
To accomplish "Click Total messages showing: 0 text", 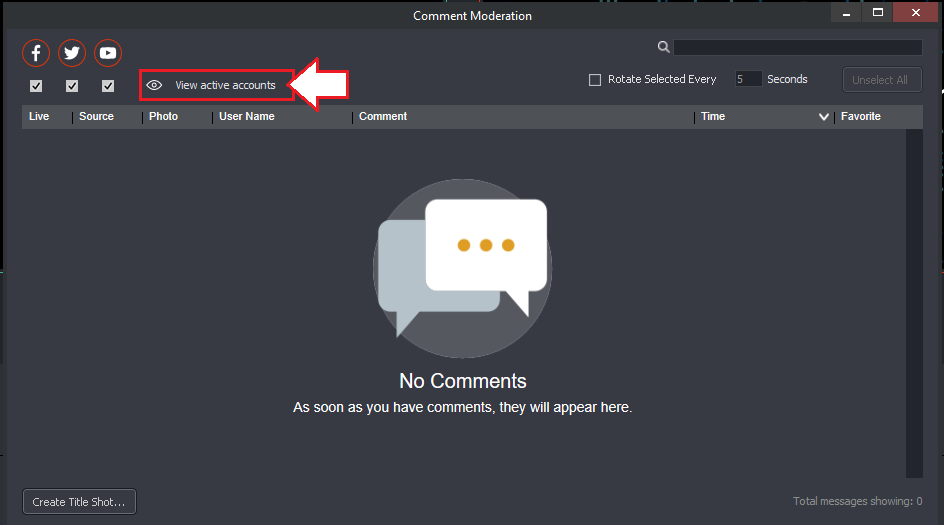I will coord(857,501).
